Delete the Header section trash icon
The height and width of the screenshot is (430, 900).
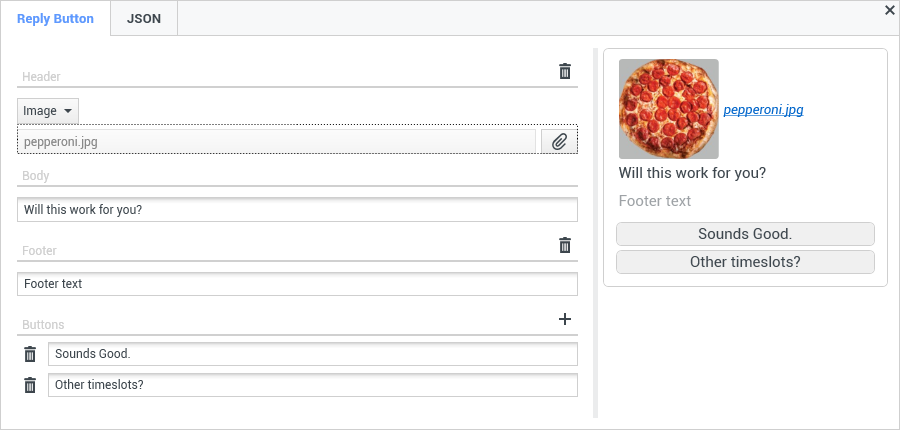click(565, 71)
